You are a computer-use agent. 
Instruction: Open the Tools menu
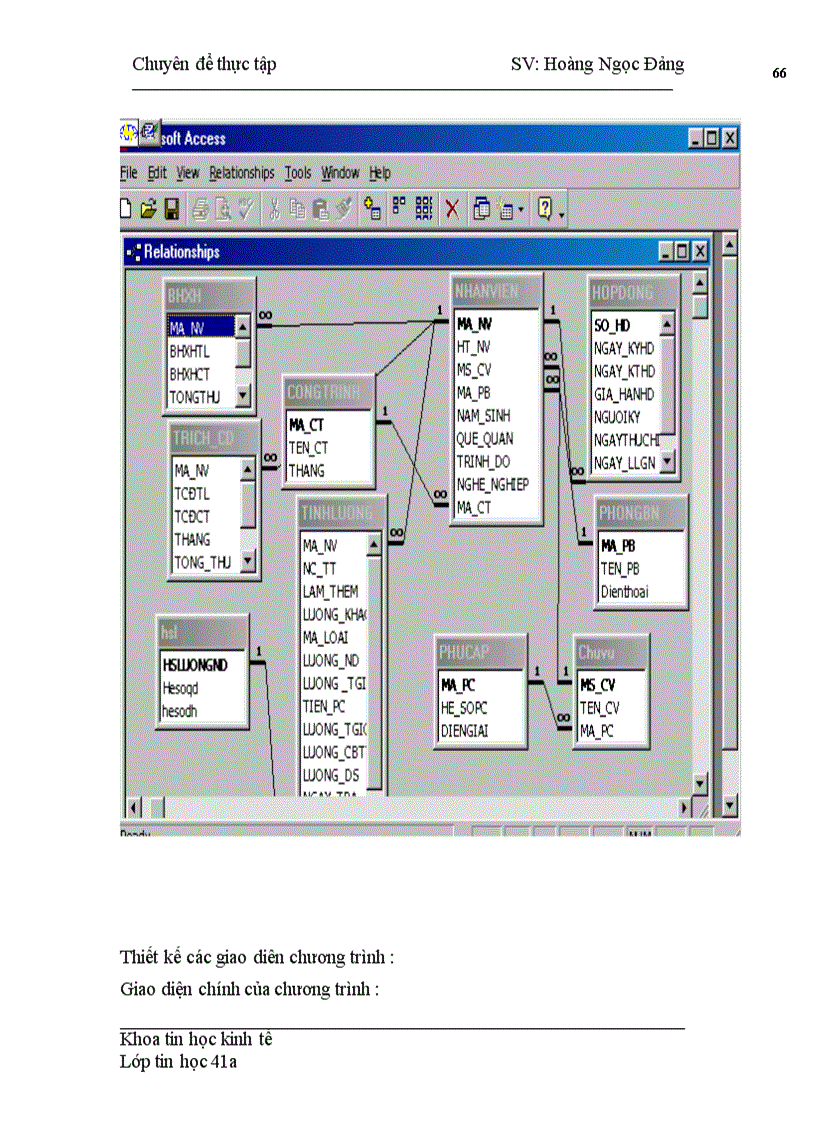click(296, 172)
